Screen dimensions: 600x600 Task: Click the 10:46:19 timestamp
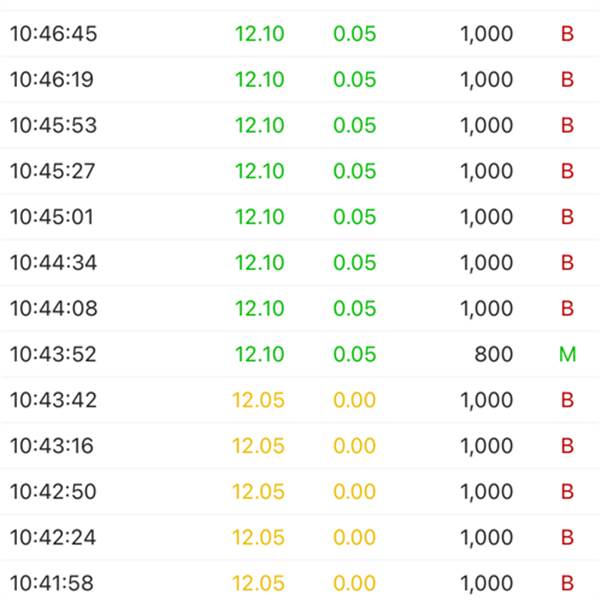(54, 80)
